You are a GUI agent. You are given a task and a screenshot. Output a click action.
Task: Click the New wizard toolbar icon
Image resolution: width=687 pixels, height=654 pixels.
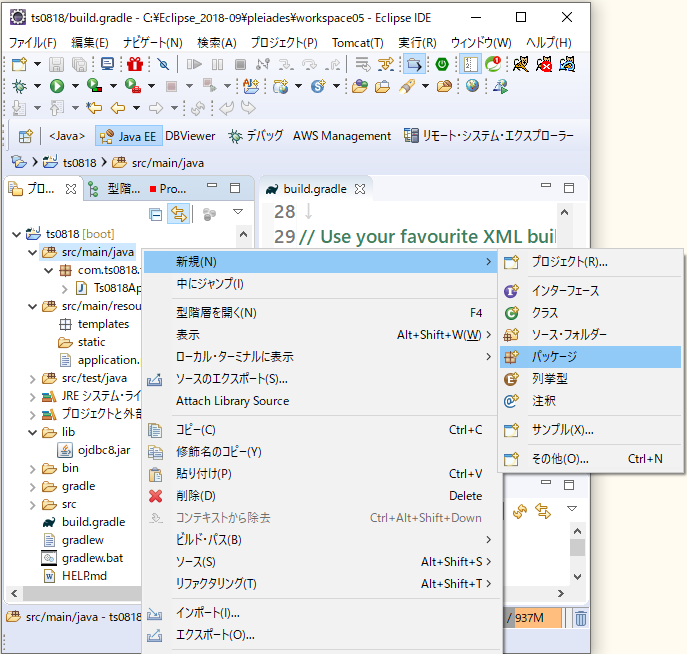click(19, 64)
